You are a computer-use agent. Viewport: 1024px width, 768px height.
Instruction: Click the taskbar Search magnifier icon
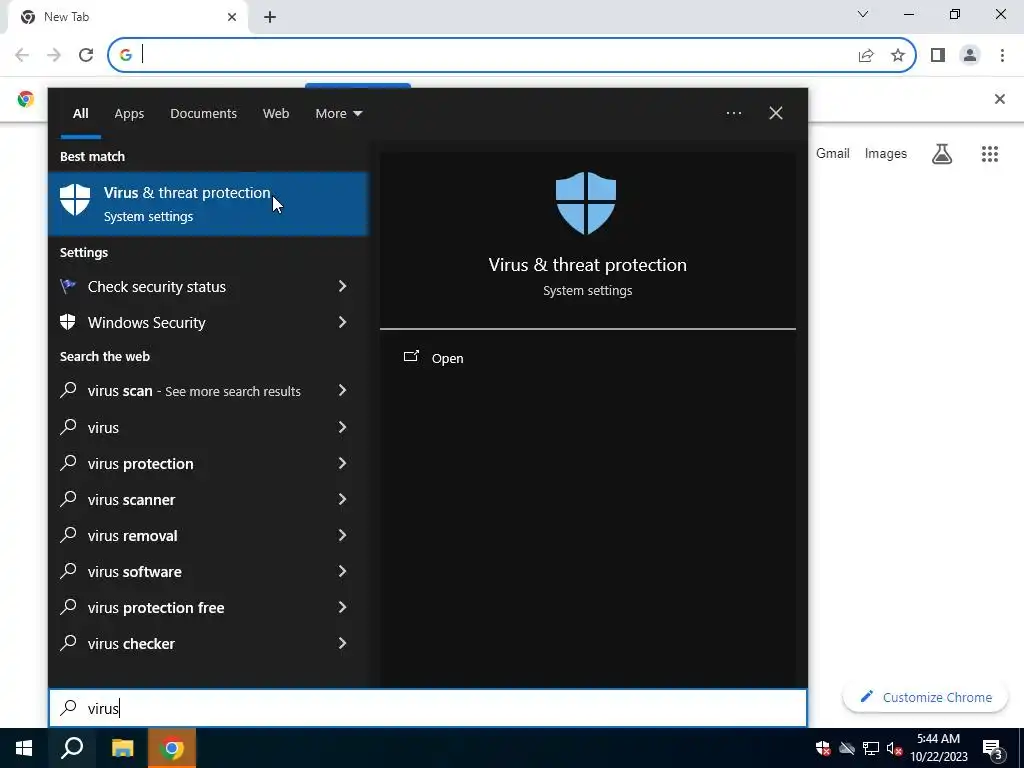click(x=72, y=748)
